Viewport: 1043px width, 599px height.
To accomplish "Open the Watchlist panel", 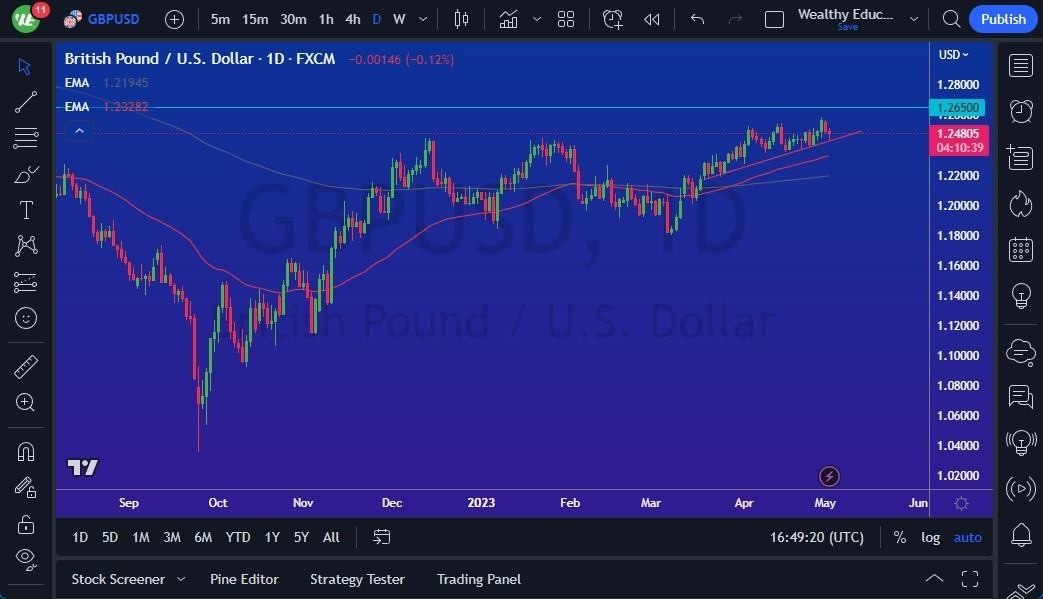I will [x=1021, y=64].
